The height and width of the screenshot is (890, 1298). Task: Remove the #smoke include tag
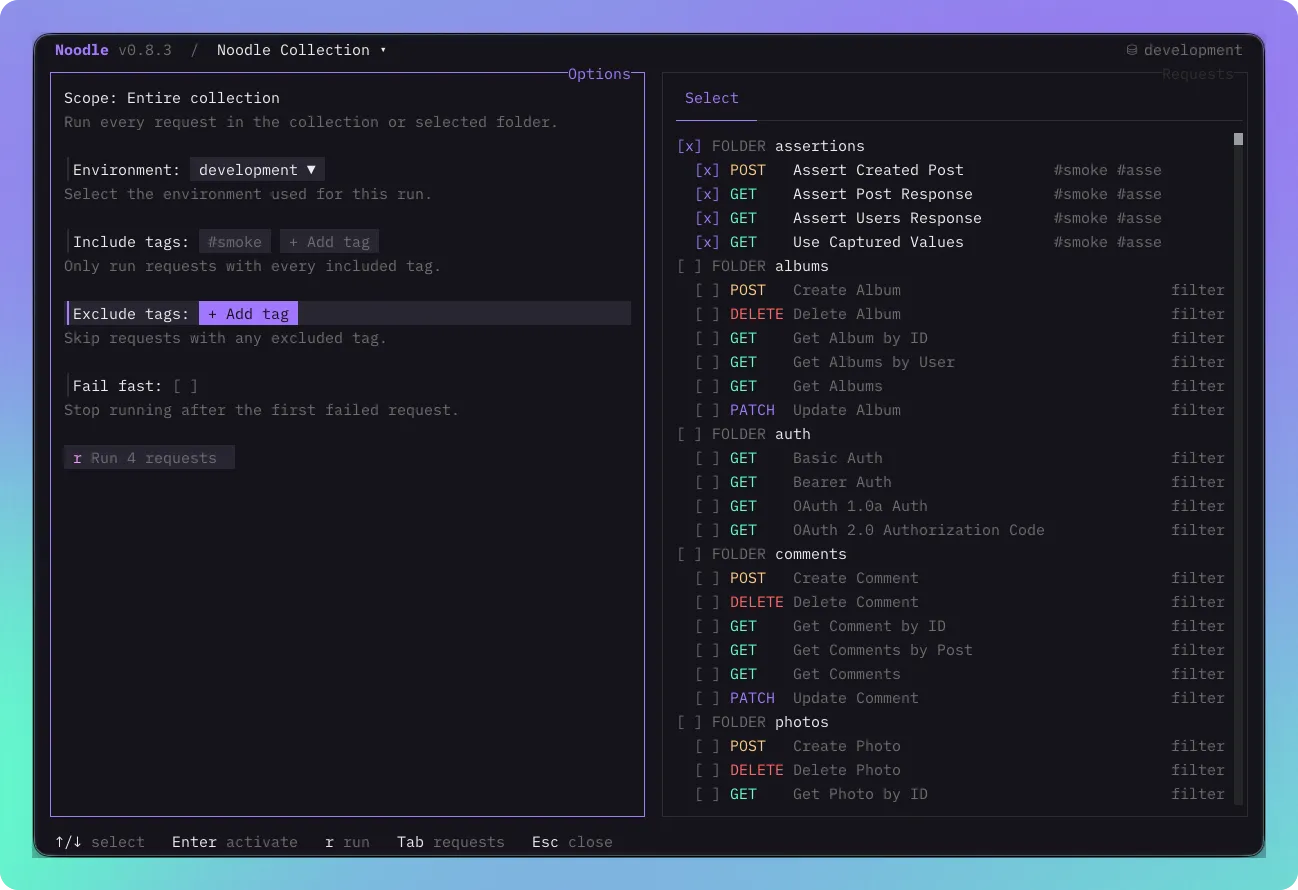pos(235,242)
